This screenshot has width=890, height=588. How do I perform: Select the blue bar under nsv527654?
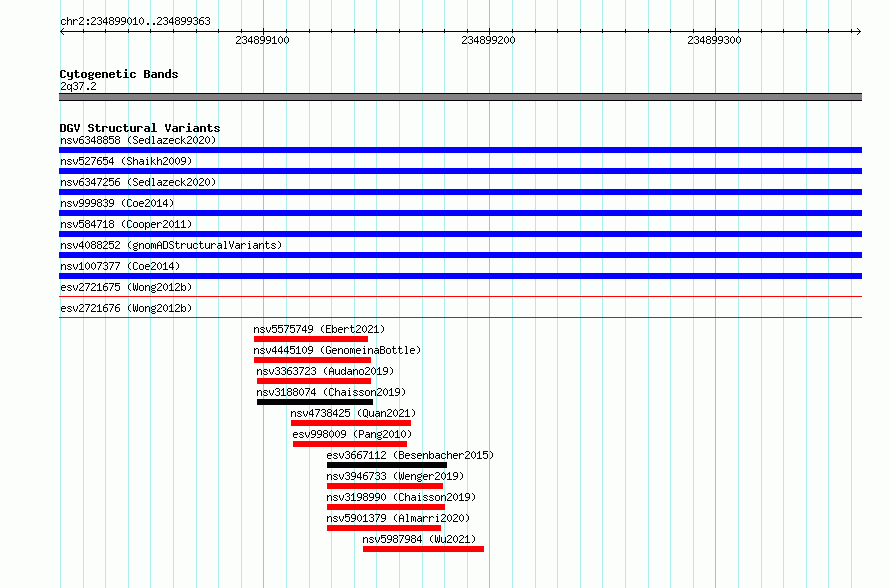(x=460, y=171)
